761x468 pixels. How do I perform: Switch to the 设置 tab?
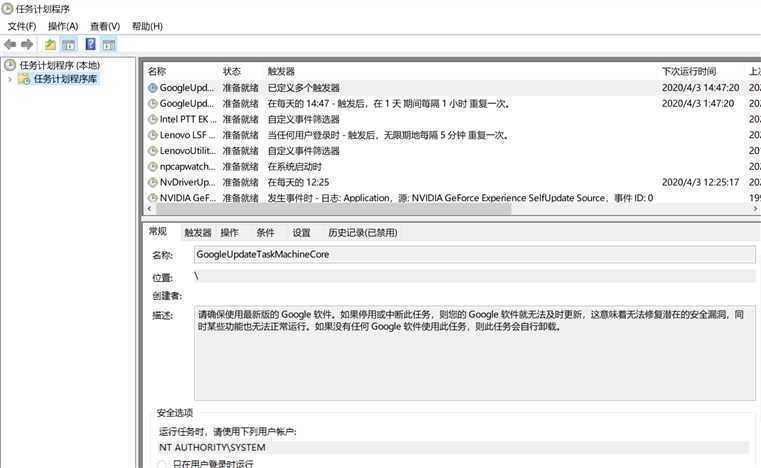(x=301, y=233)
